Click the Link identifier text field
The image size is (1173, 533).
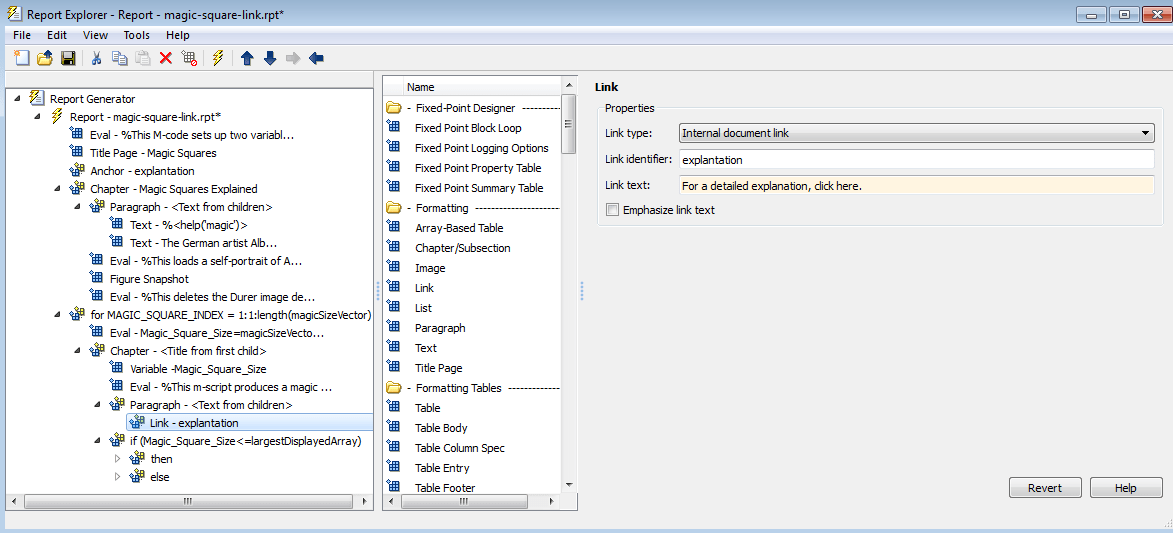[x=916, y=159]
